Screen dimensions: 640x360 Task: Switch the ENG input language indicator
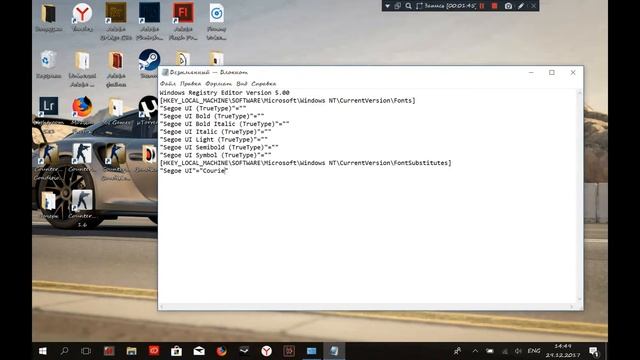[x=534, y=351]
